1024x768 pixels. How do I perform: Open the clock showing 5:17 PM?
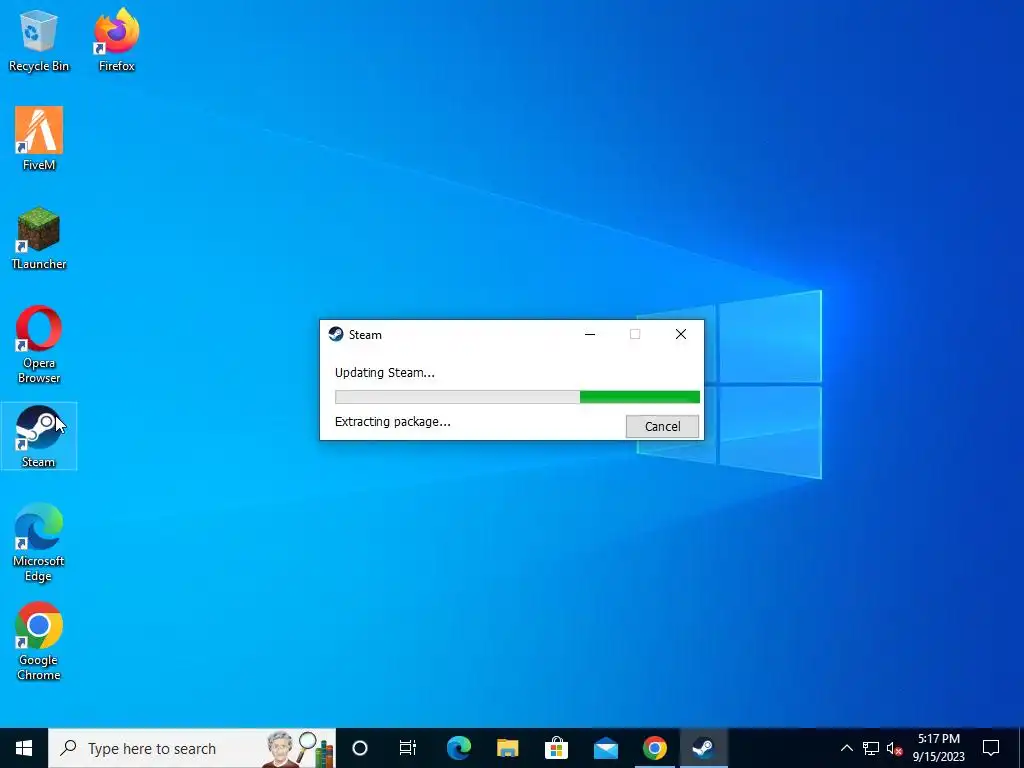tap(938, 748)
